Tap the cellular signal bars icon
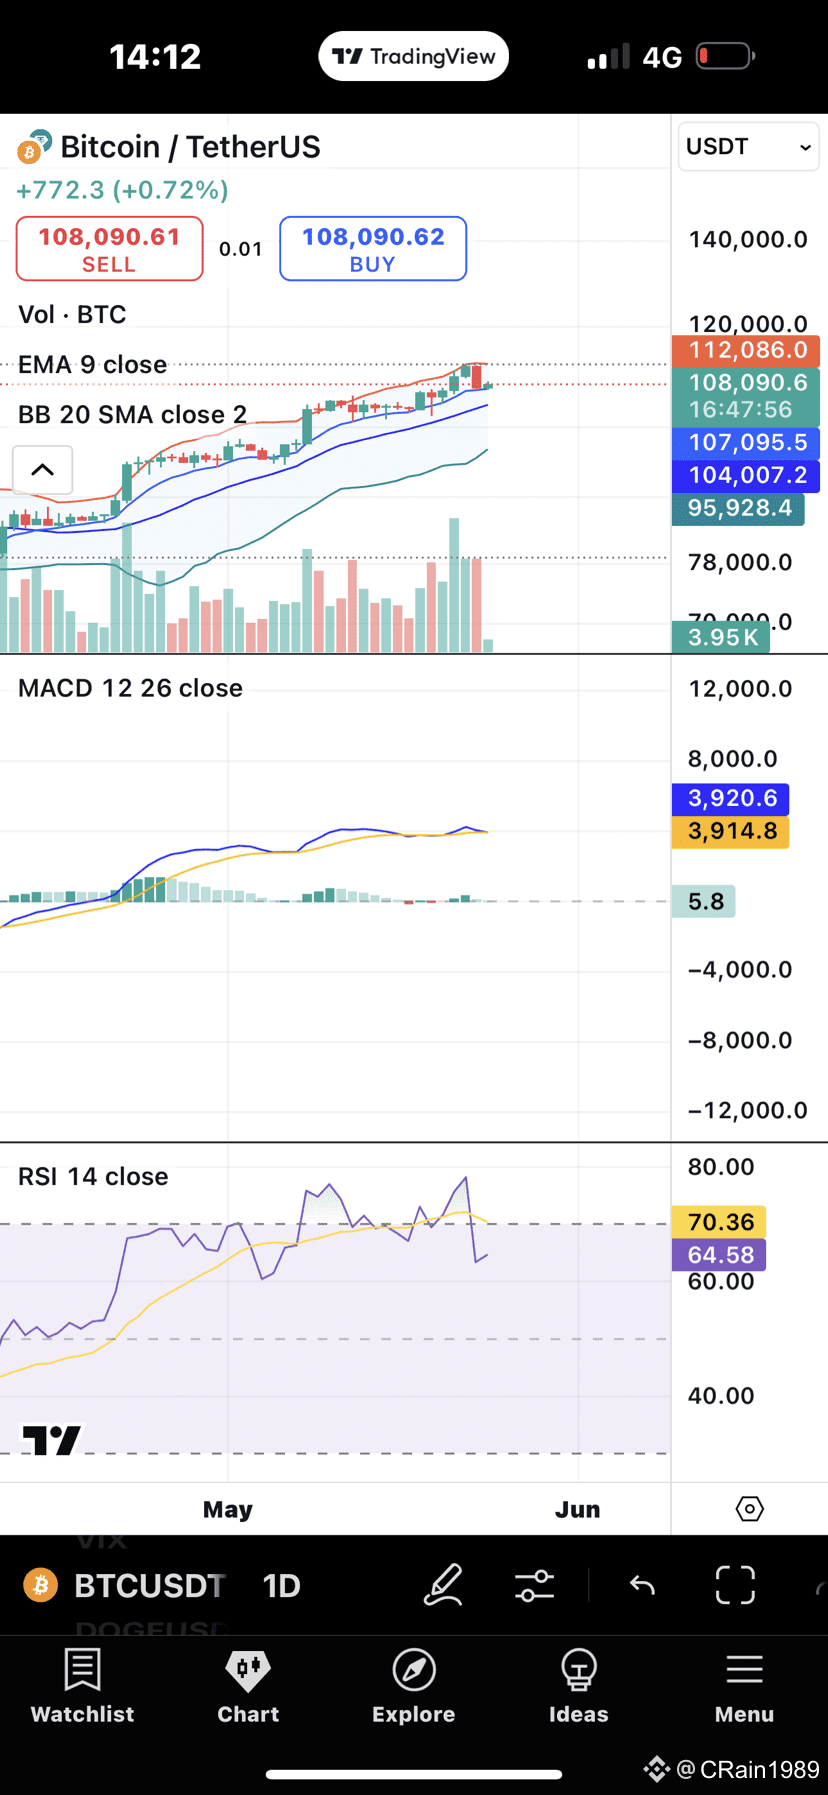 (609, 56)
